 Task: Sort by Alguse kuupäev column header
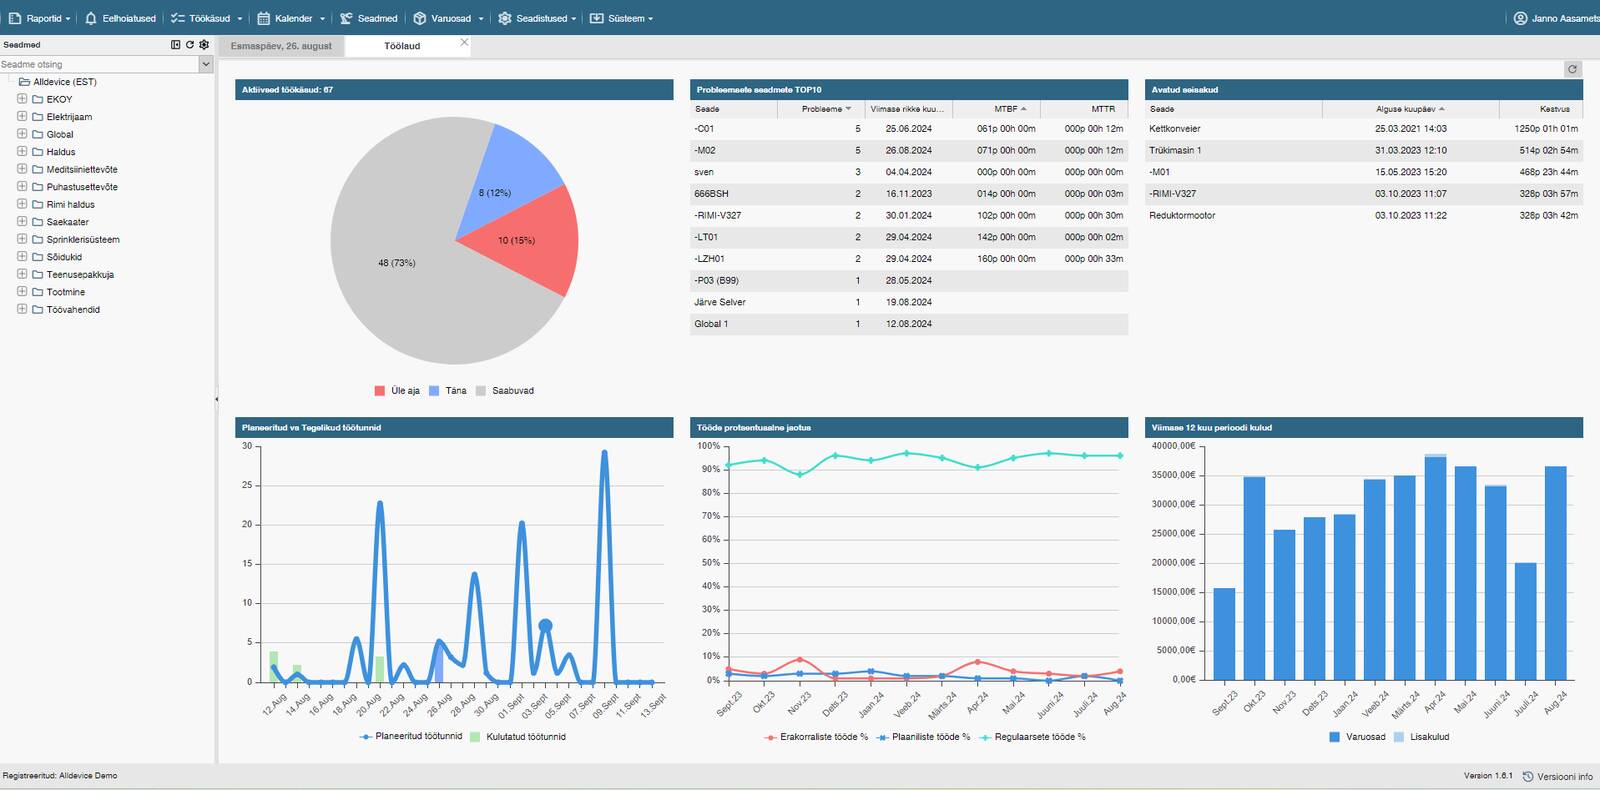[x=1405, y=109]
